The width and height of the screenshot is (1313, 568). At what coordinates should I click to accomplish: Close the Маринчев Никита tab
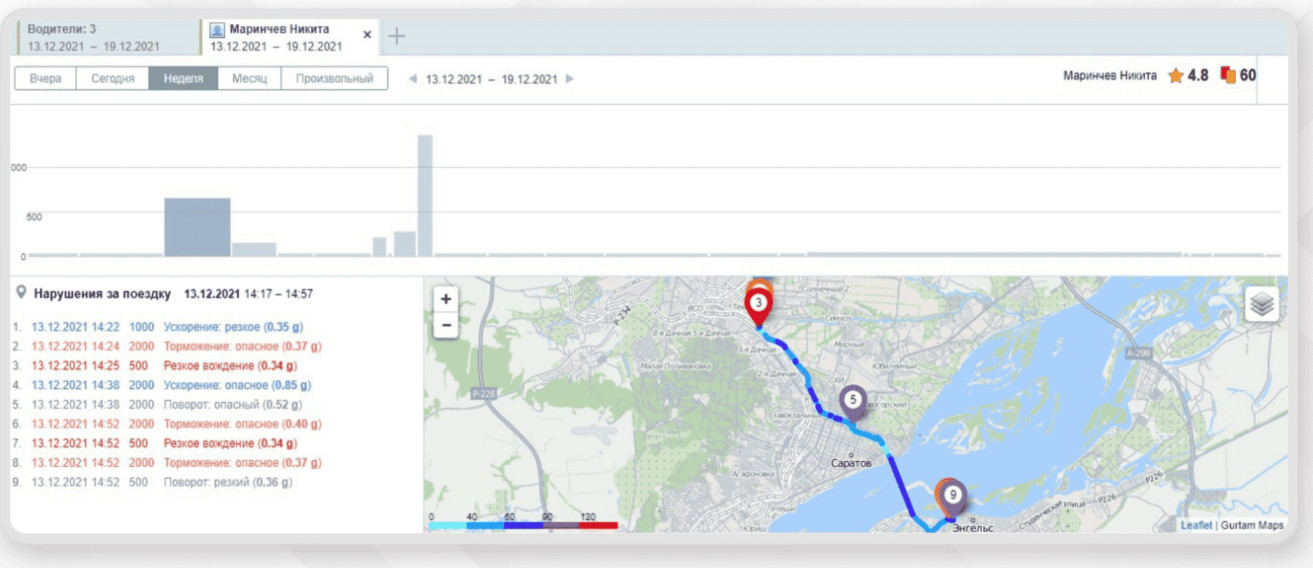367,35
